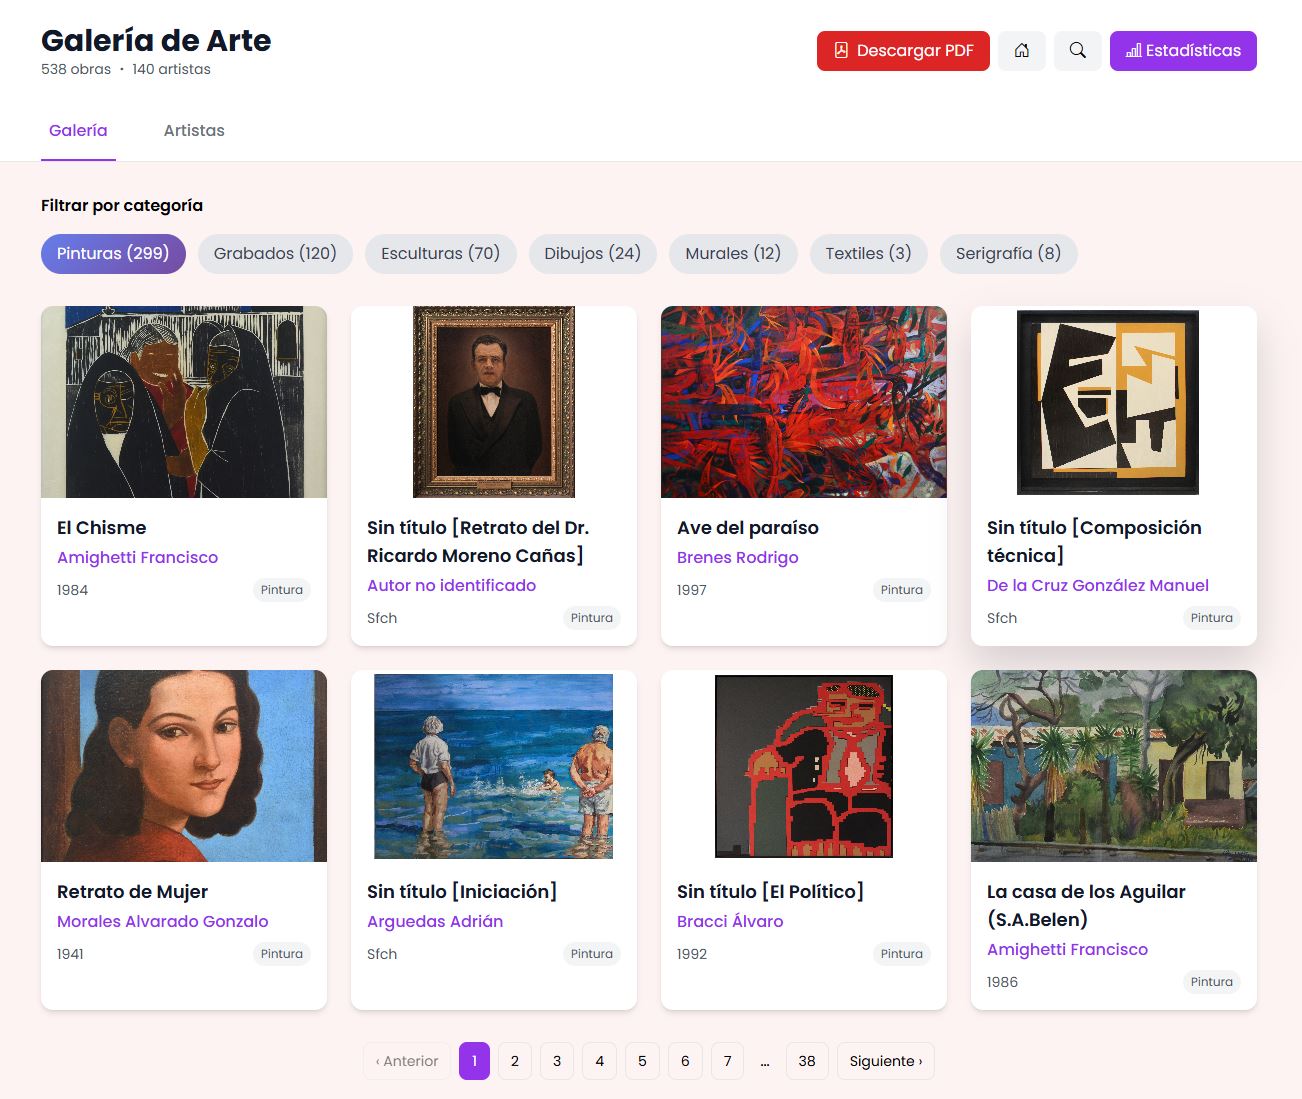Click artist link Brenes Rodrigo
The height and width of the screenshot is (1099, 1302).
click(737, 558)
